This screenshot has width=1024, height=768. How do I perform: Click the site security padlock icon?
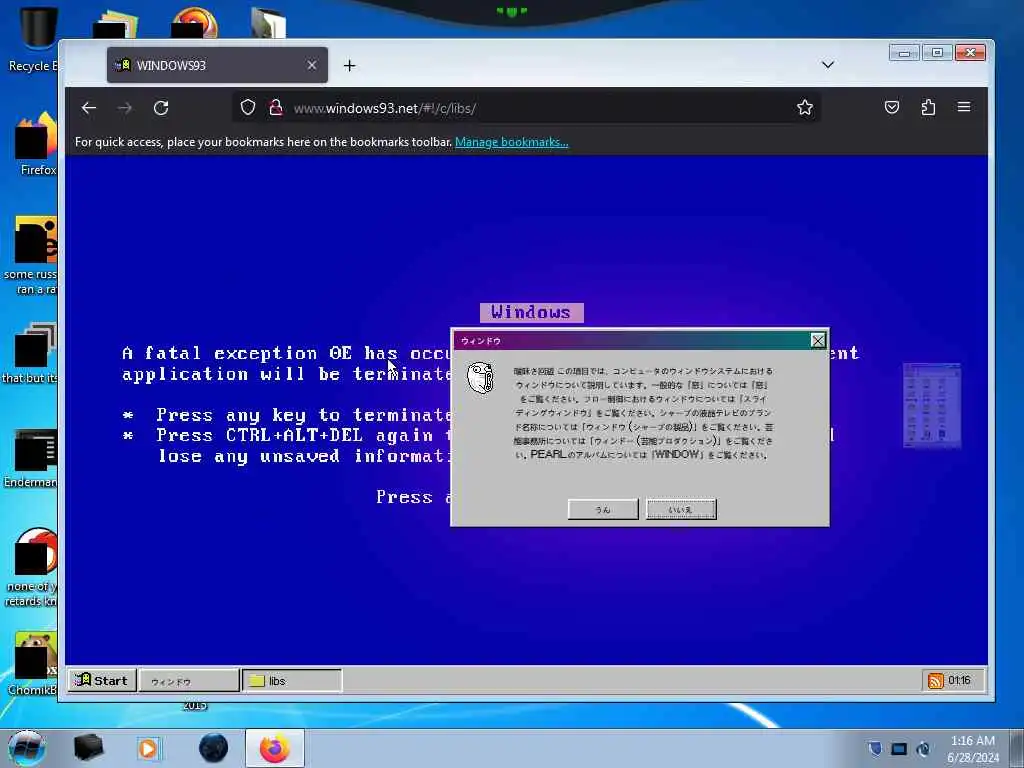point(276,107)
